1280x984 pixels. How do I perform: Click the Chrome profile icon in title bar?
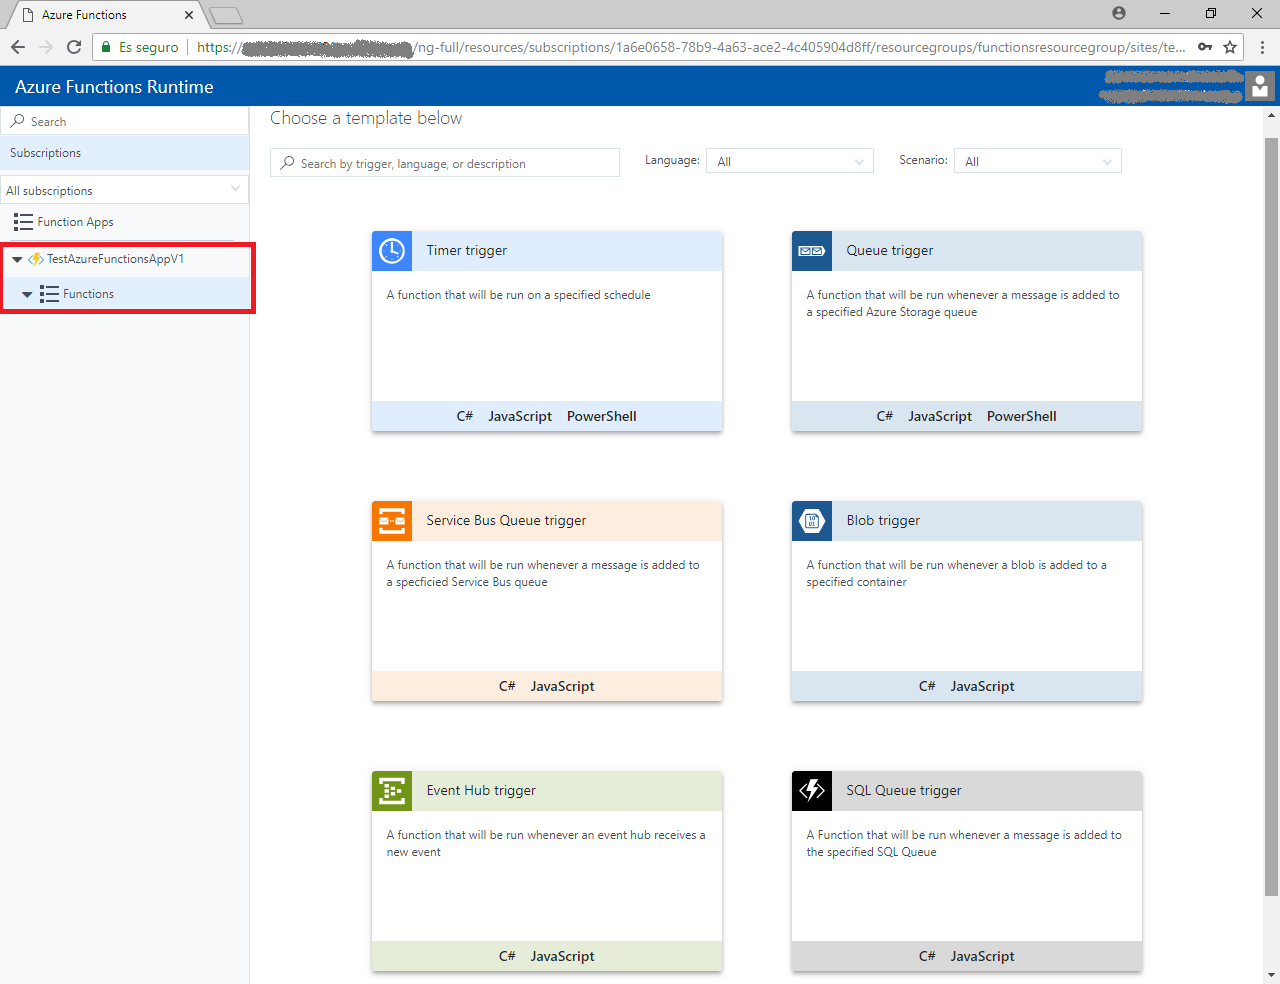click(x=1119, y=13)
